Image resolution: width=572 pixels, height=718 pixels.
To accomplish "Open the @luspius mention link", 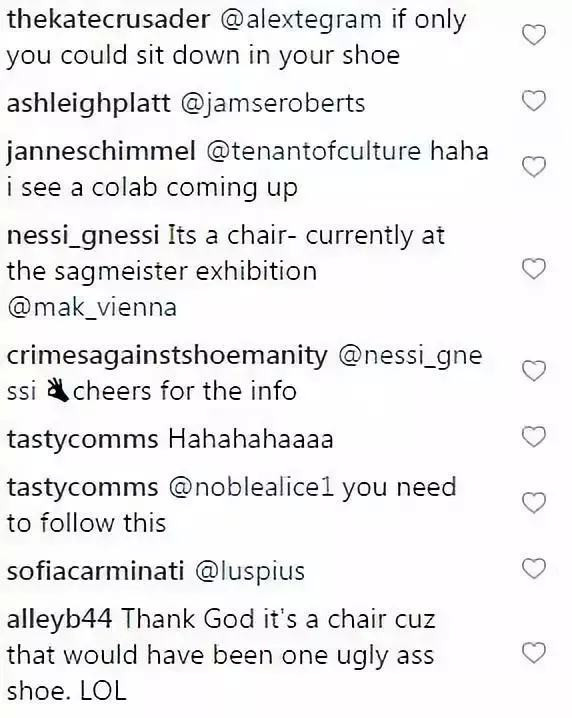I will (250, 572).
